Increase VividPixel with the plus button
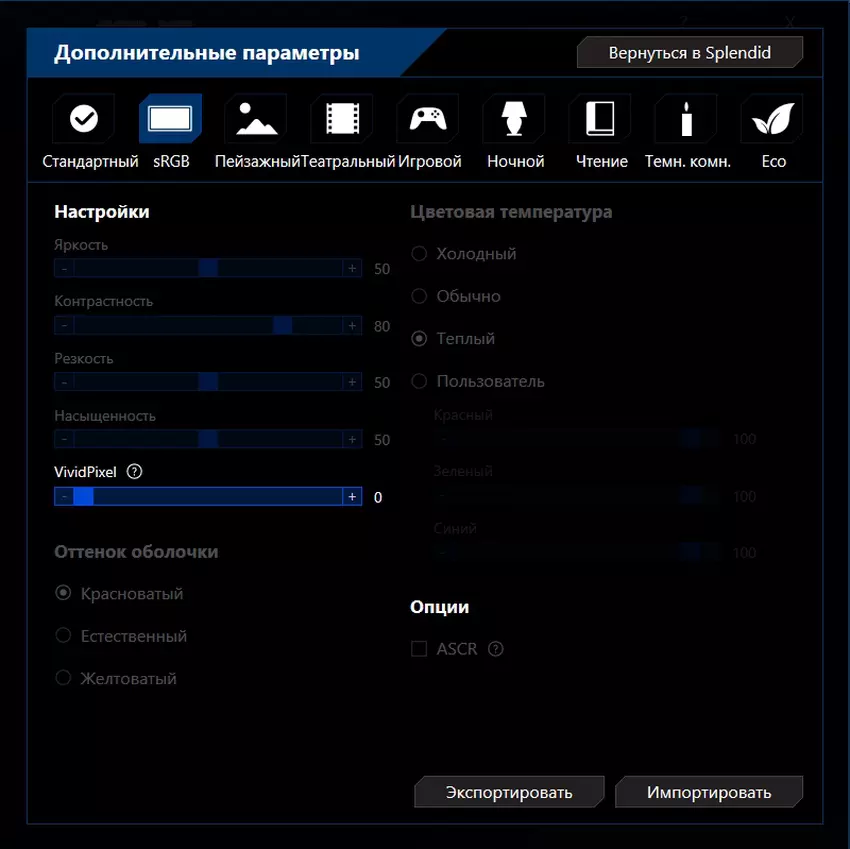The image size is (850, 849). click(351, 497)
